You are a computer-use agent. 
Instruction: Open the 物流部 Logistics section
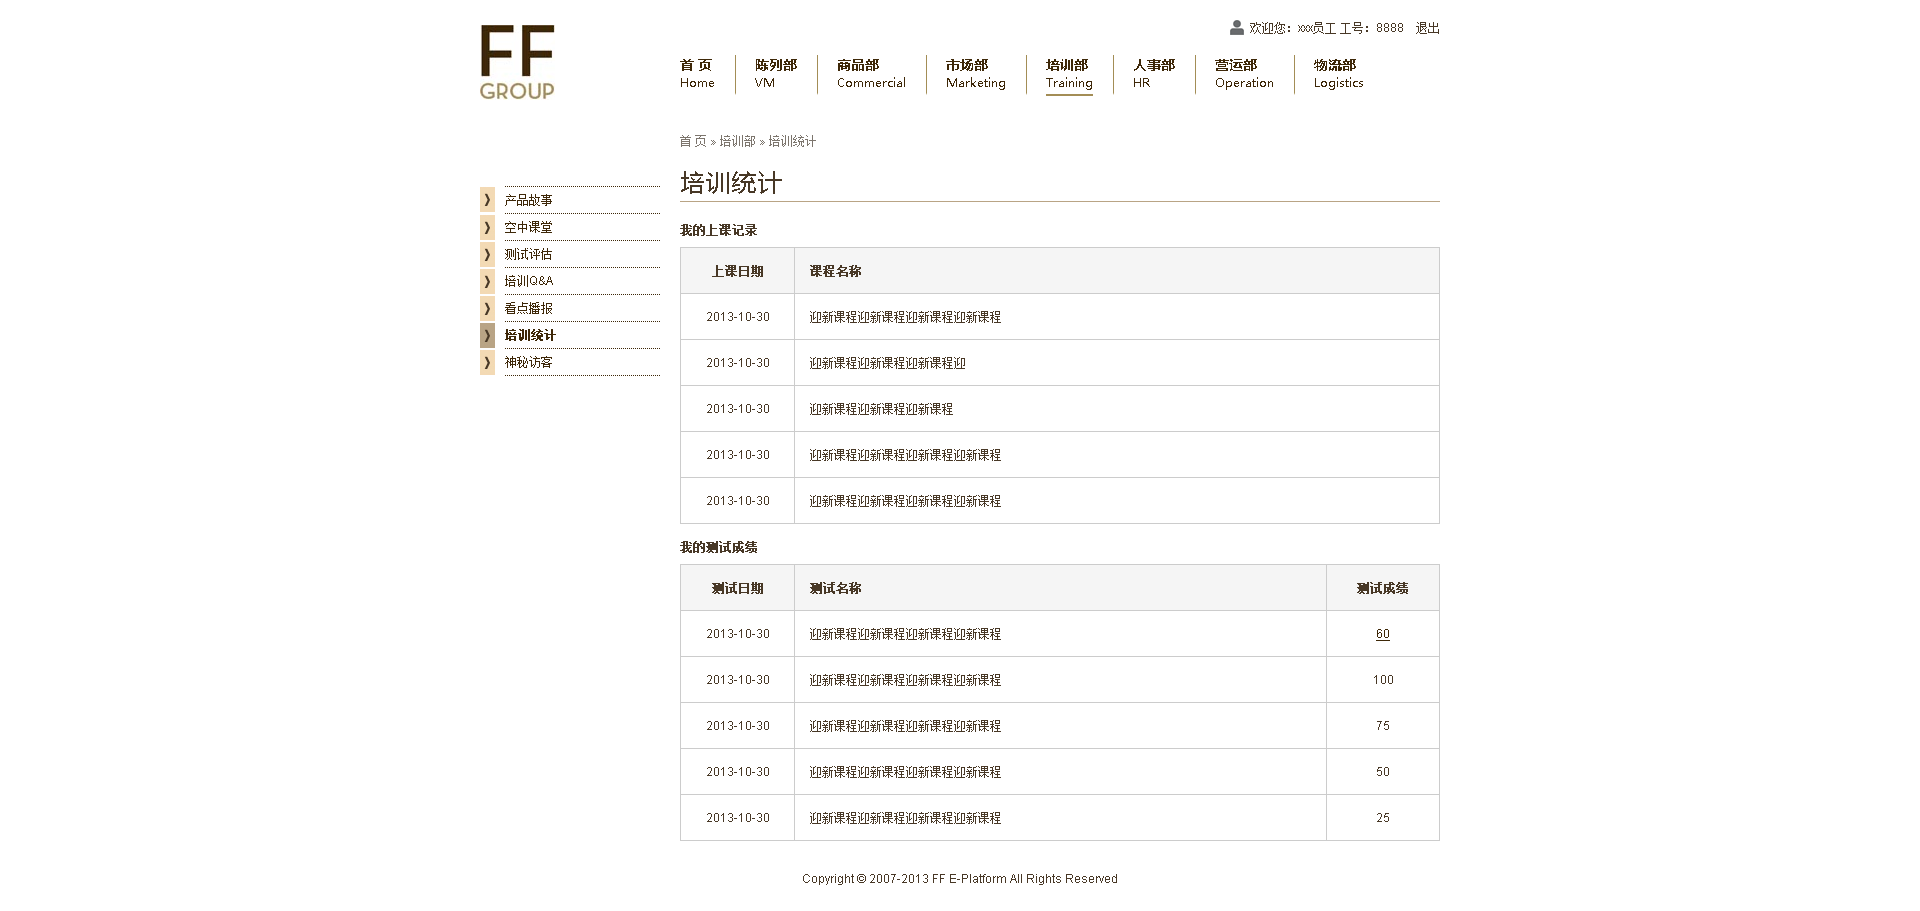[x=1338, y=74]
